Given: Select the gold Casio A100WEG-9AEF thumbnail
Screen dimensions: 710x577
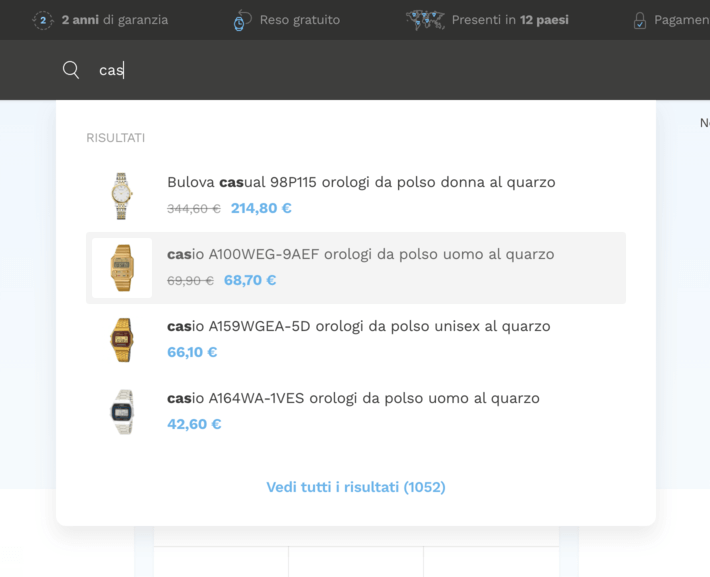Looking at the screenshot, I should 122,268.
